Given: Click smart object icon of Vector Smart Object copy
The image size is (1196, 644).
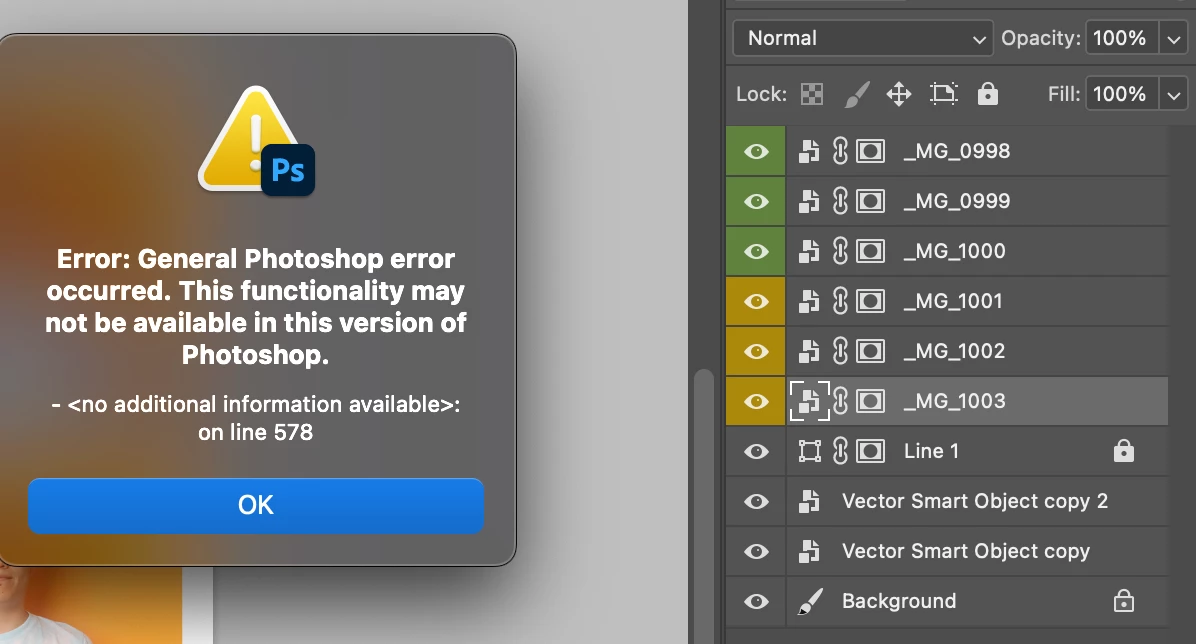Looking at the screenshot, I should click(x=809, y=552).
